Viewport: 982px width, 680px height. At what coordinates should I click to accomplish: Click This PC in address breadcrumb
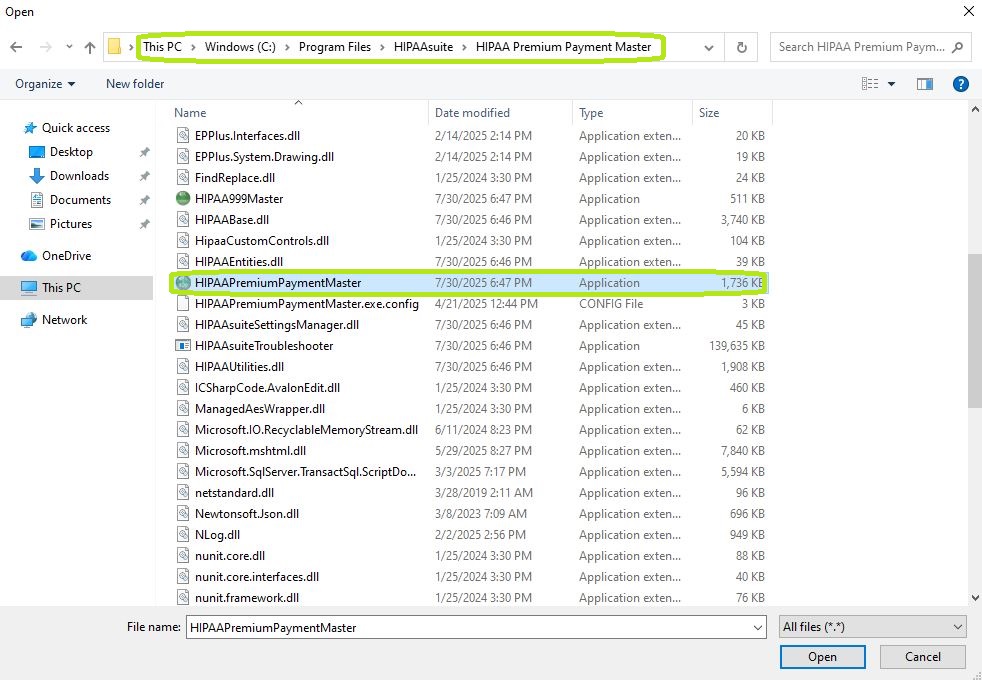click(162, 47)
